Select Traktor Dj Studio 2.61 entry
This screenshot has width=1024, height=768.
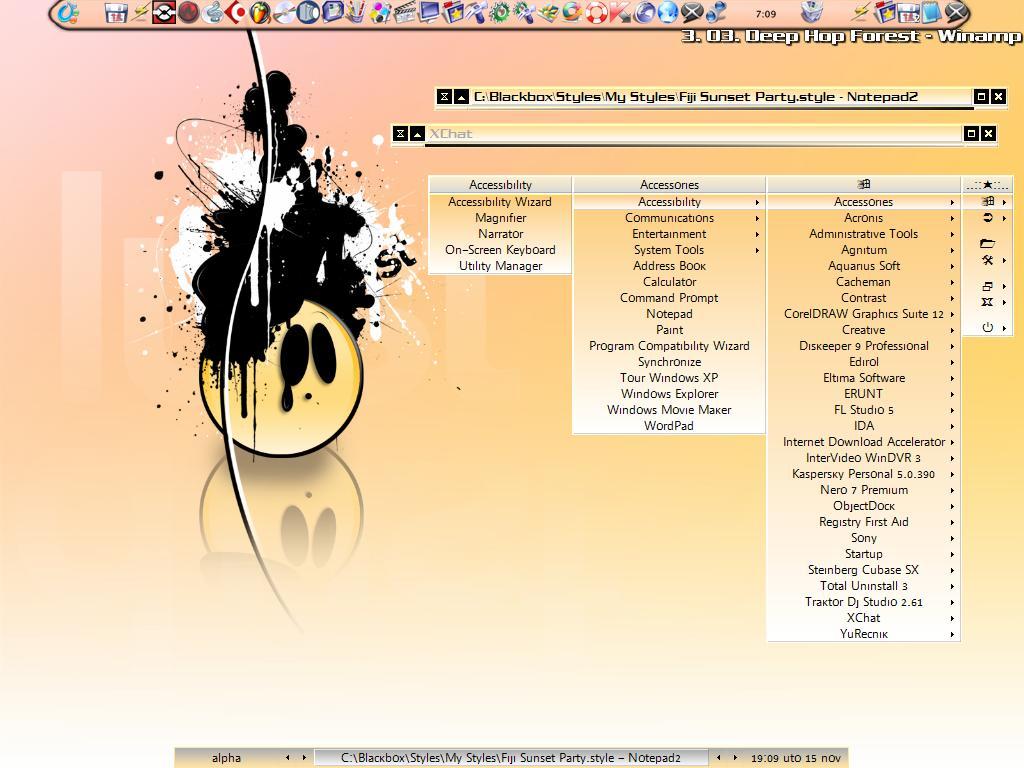point(863,602)
